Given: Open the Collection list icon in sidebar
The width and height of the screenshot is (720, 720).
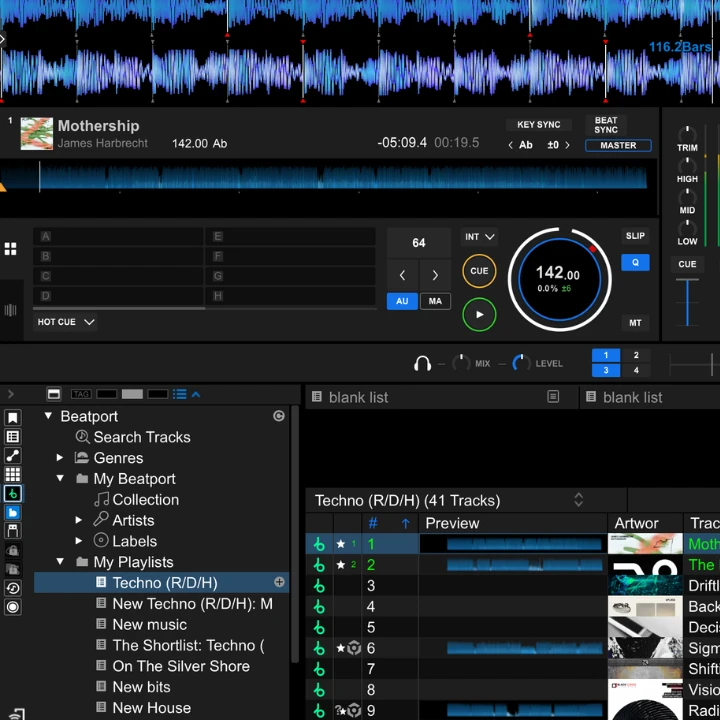Looking at the screenshot, I should pos(13,437).
